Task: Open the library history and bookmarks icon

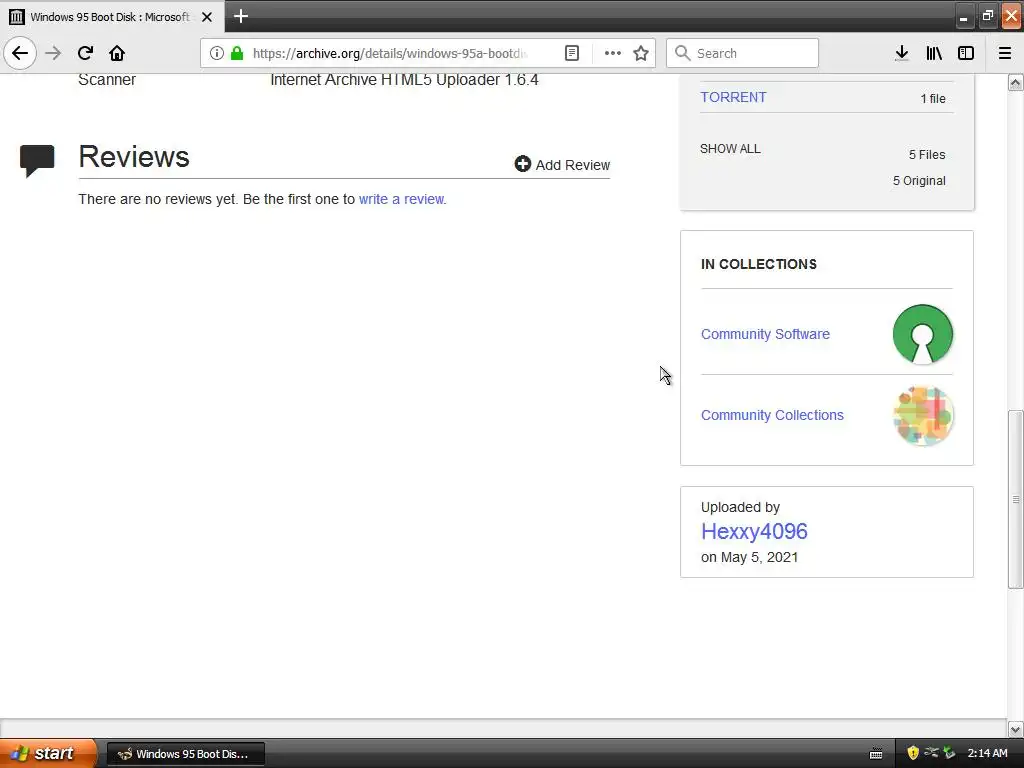Action: pos(934,53)
